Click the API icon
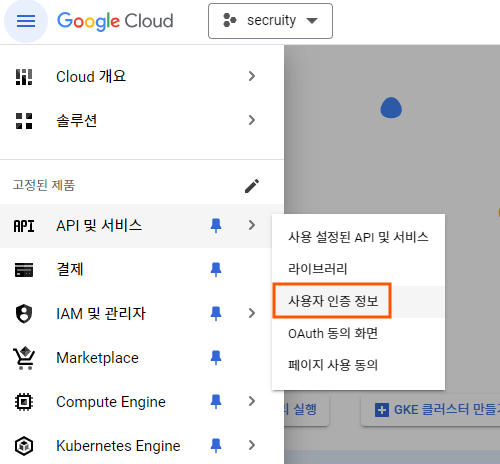500x464 pixels. [x=24, y=226]
